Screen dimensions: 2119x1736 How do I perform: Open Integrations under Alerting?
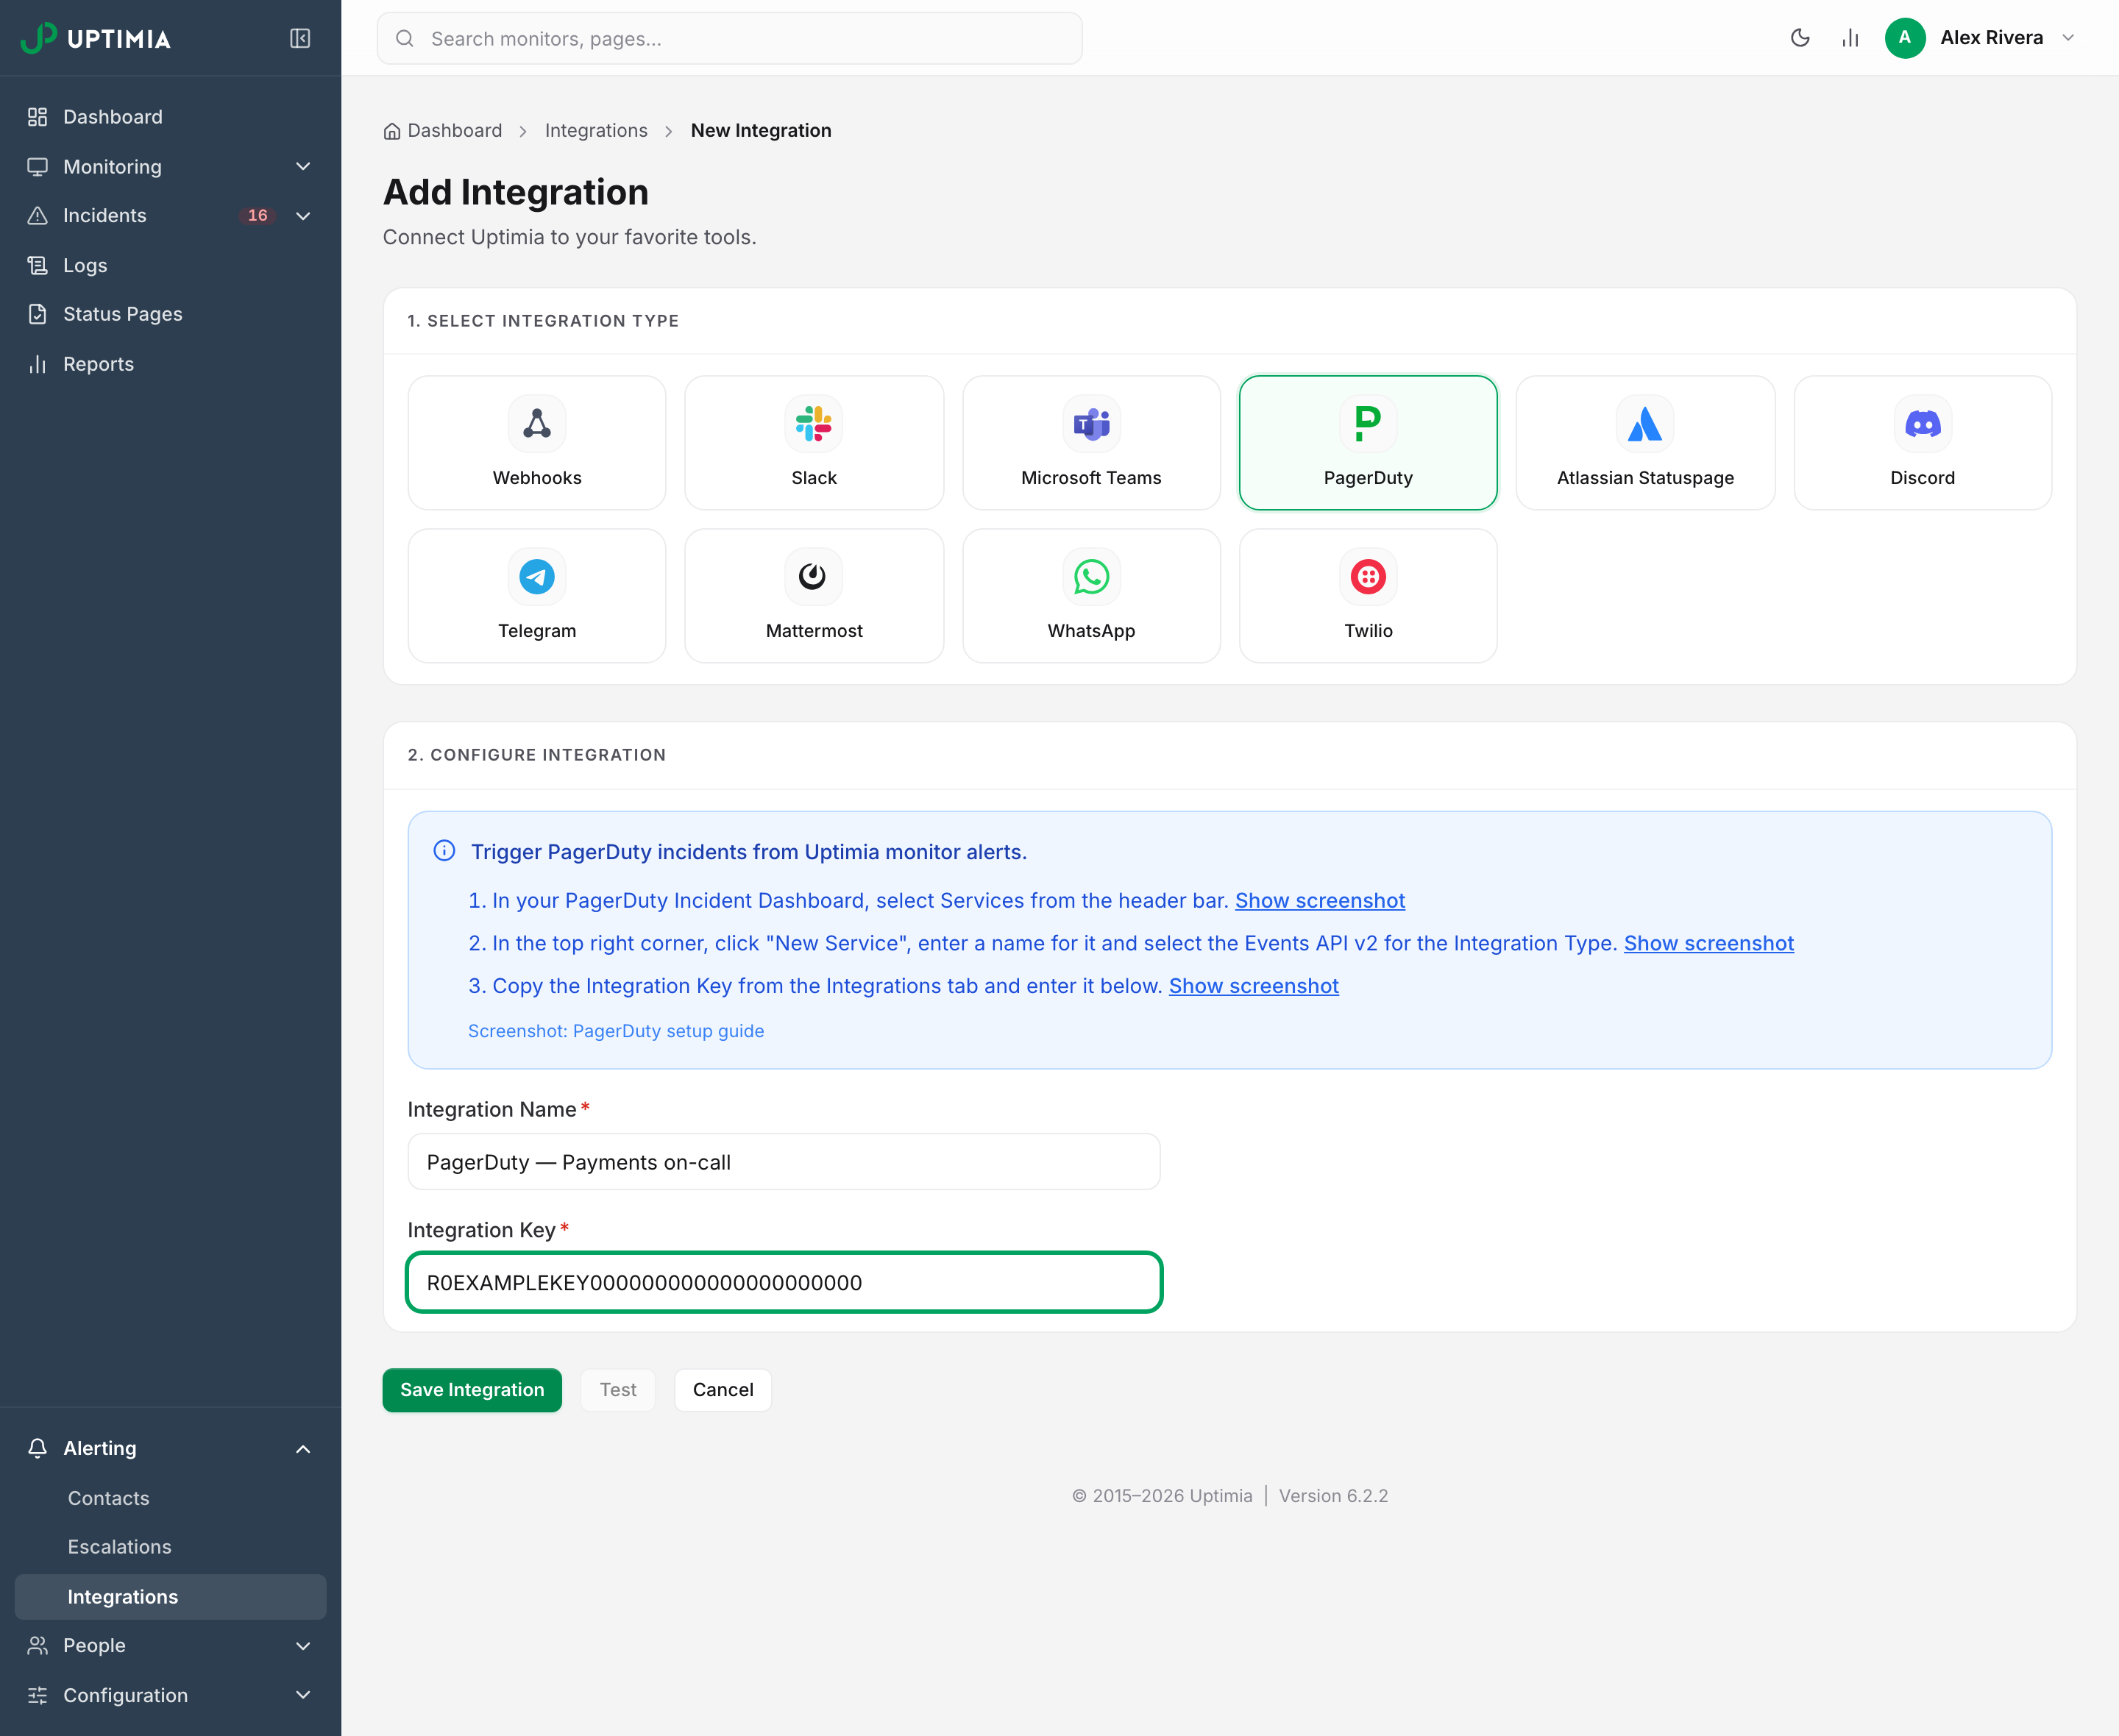[170, 1597]
